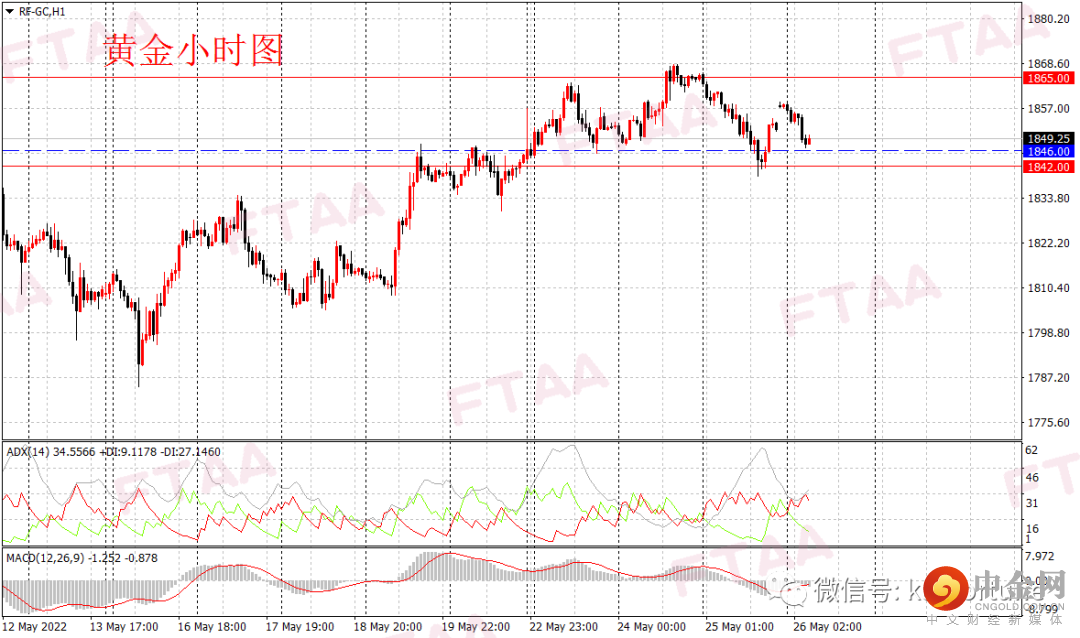Click the 1868.60 price axis value

(x=1048, y=63)
